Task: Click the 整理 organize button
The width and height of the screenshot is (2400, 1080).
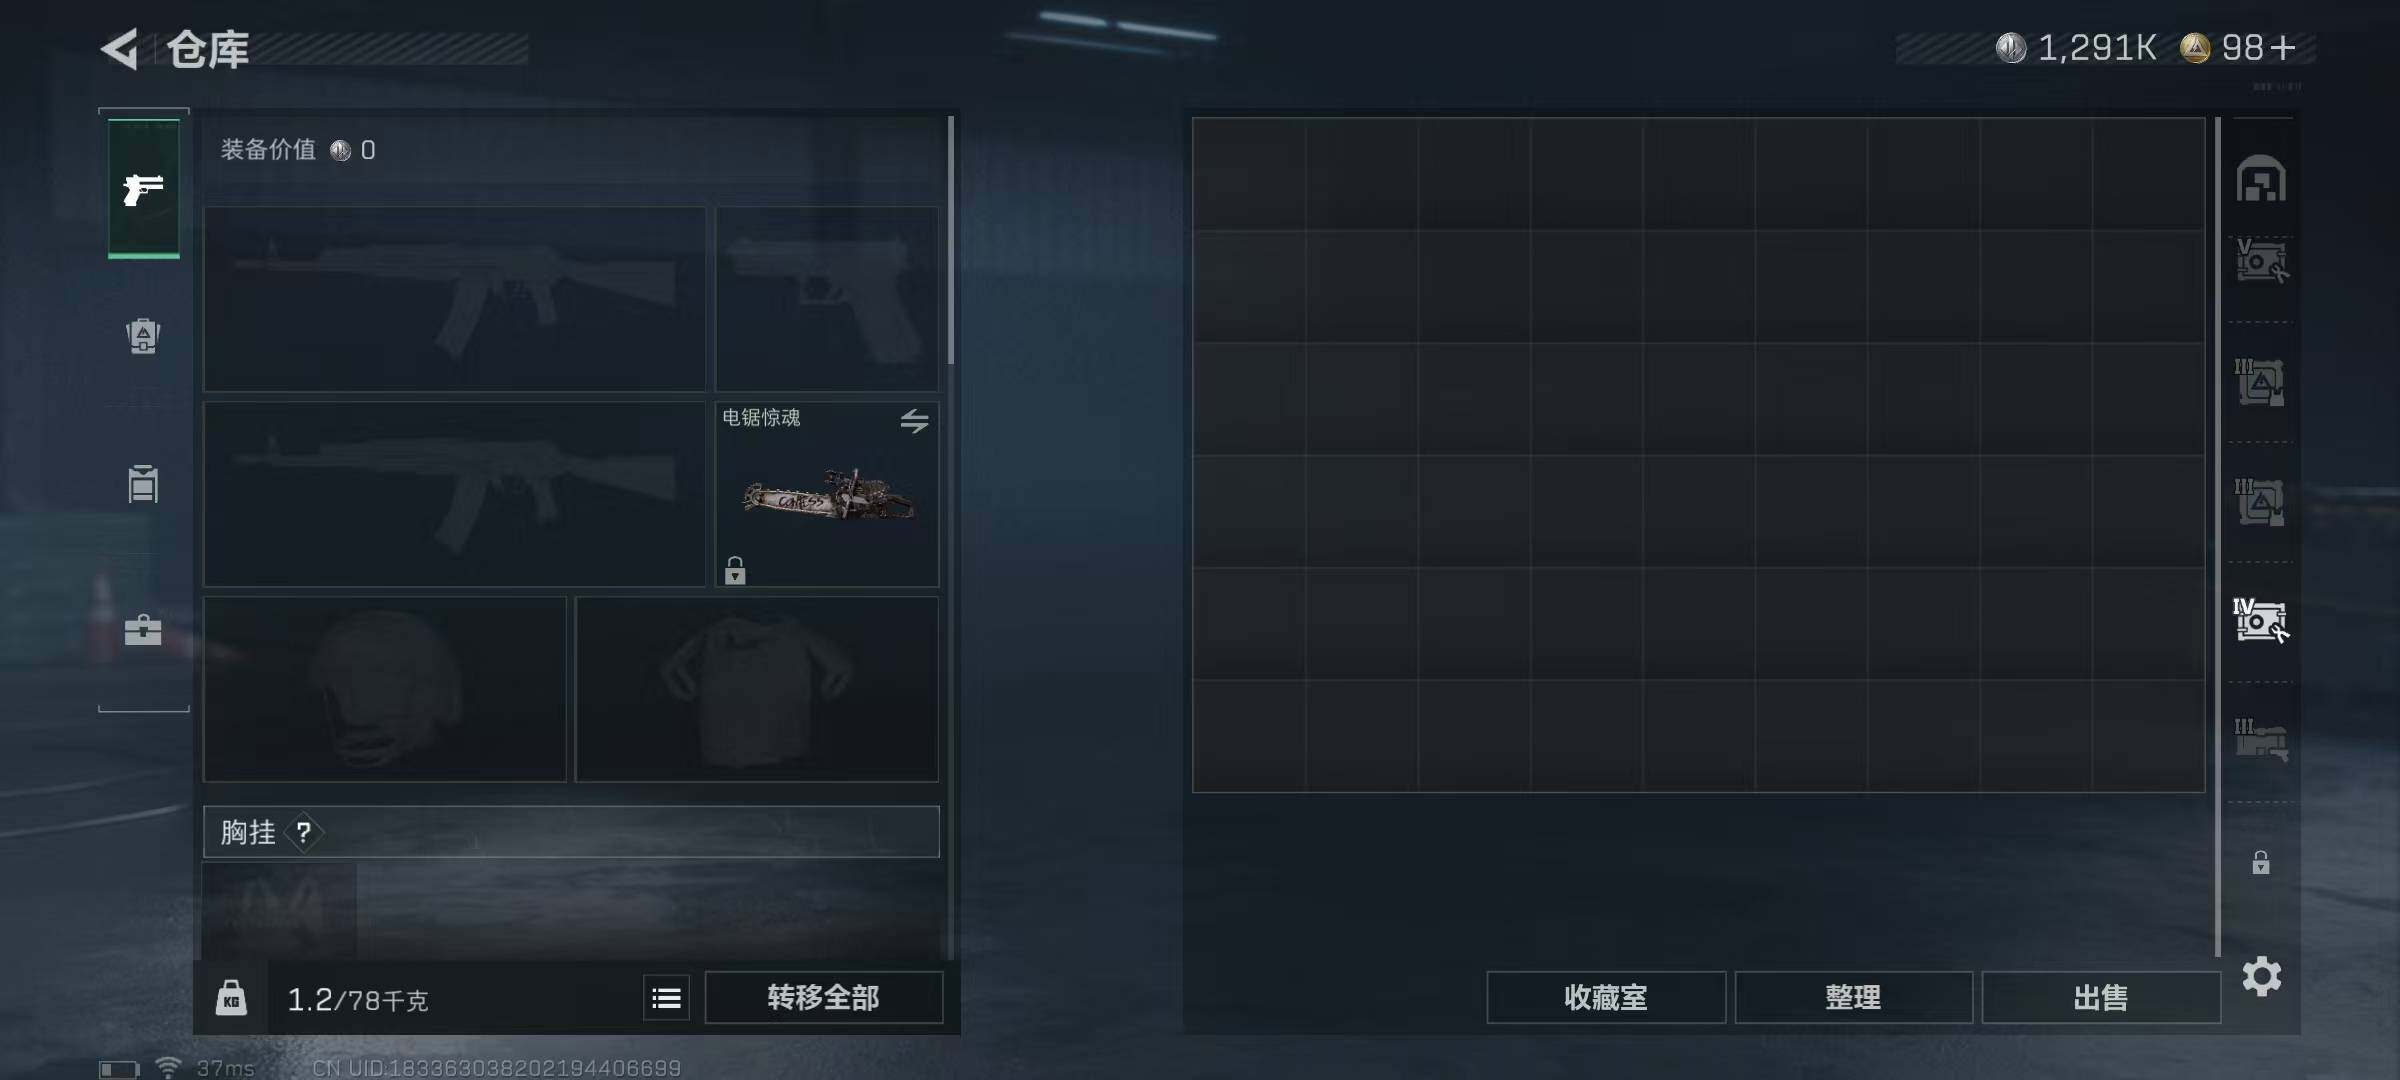Action: pos(1853,998)
